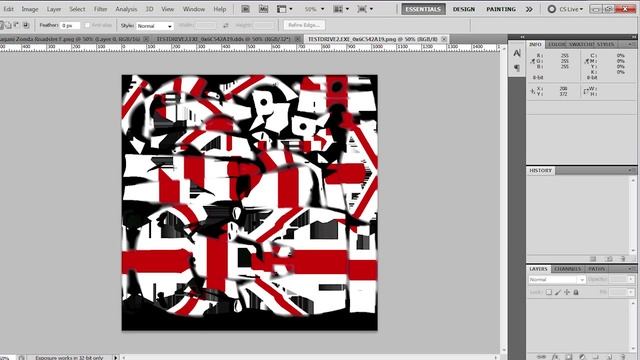640x360 pixels.
Task: Open the Layer menu
Action: (x=53, y=9)
